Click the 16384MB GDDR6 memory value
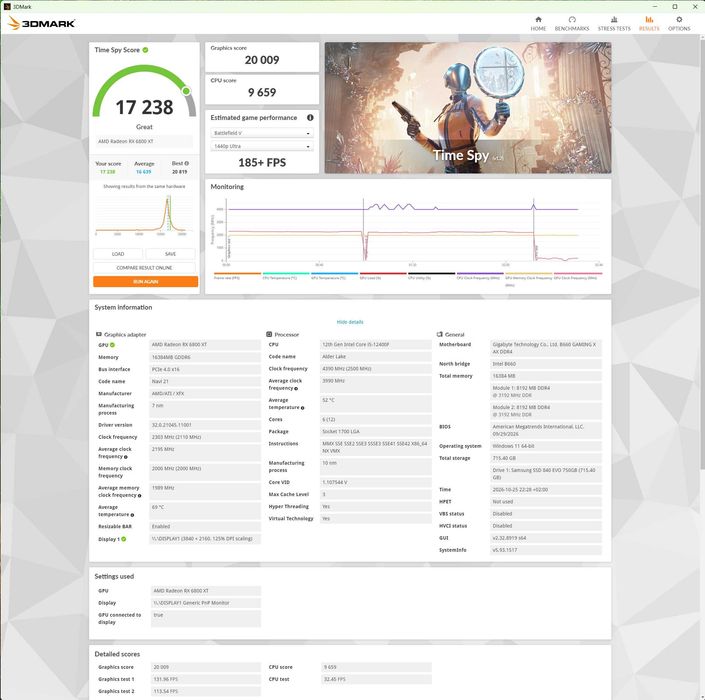This screenshot has height=700, width=705. point(205,357)
